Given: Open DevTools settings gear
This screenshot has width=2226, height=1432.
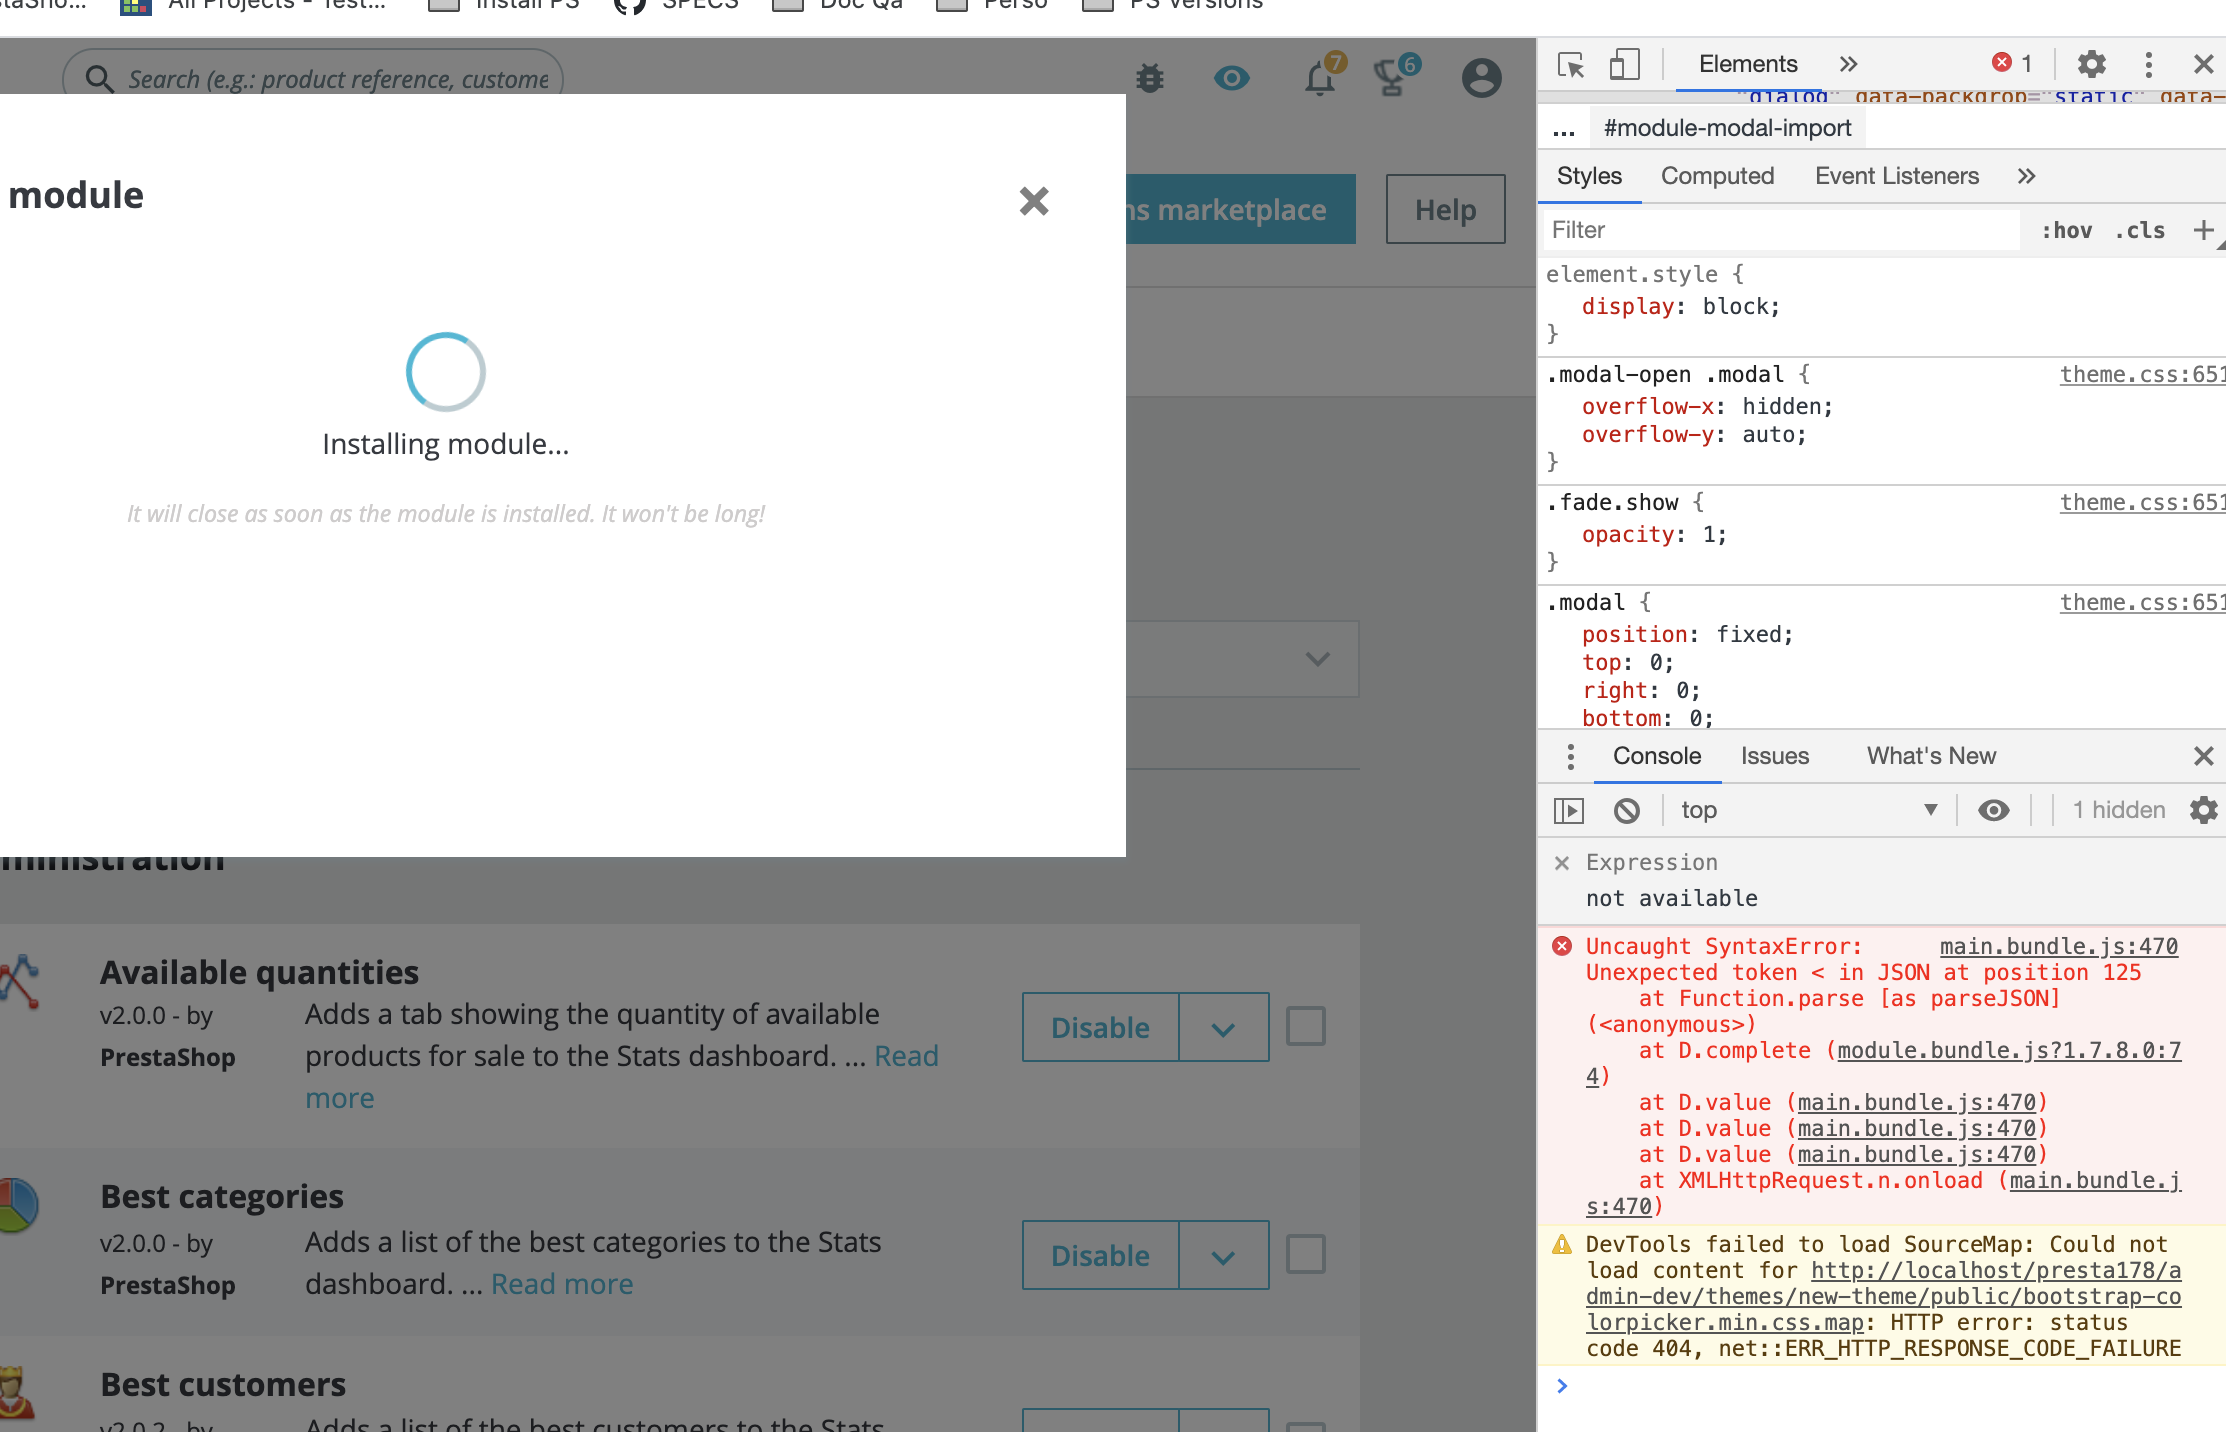Looking at the screenshot, I should (x=2091, y=64).
